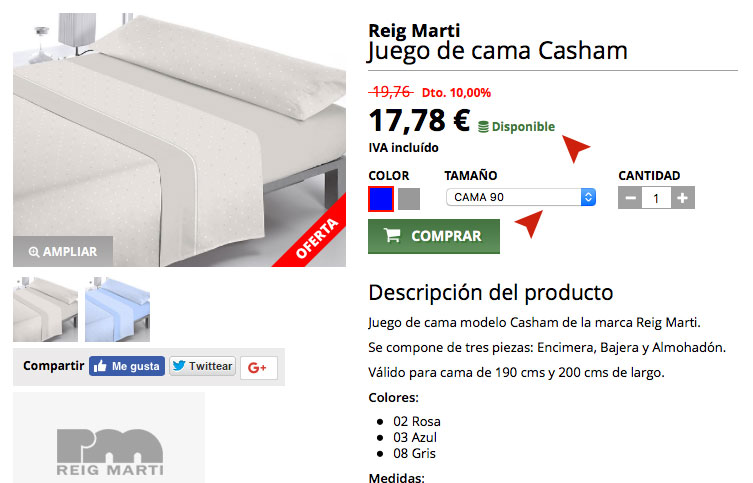Click the blue arrows of the size selector

(x=588, y=197)
